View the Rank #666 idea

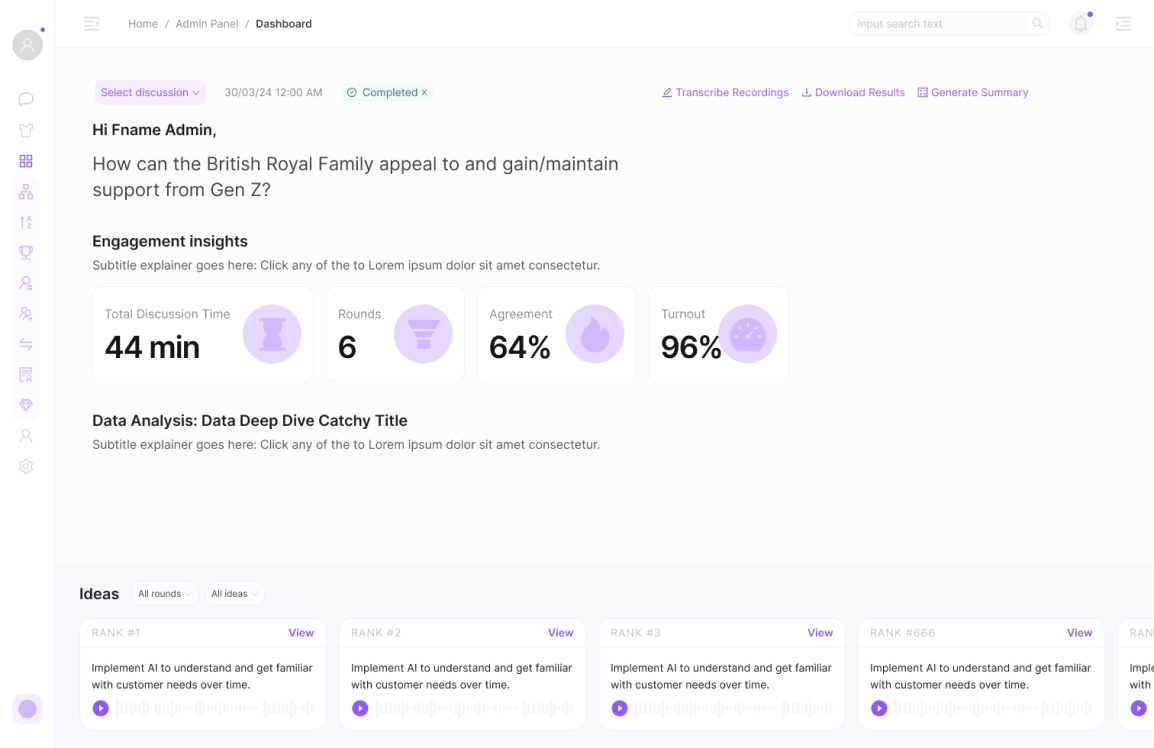1080,632
